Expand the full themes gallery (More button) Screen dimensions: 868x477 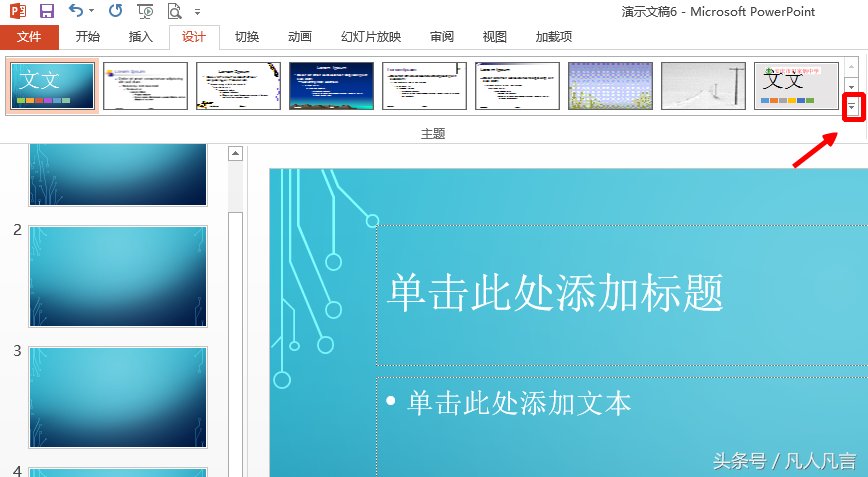851,106
